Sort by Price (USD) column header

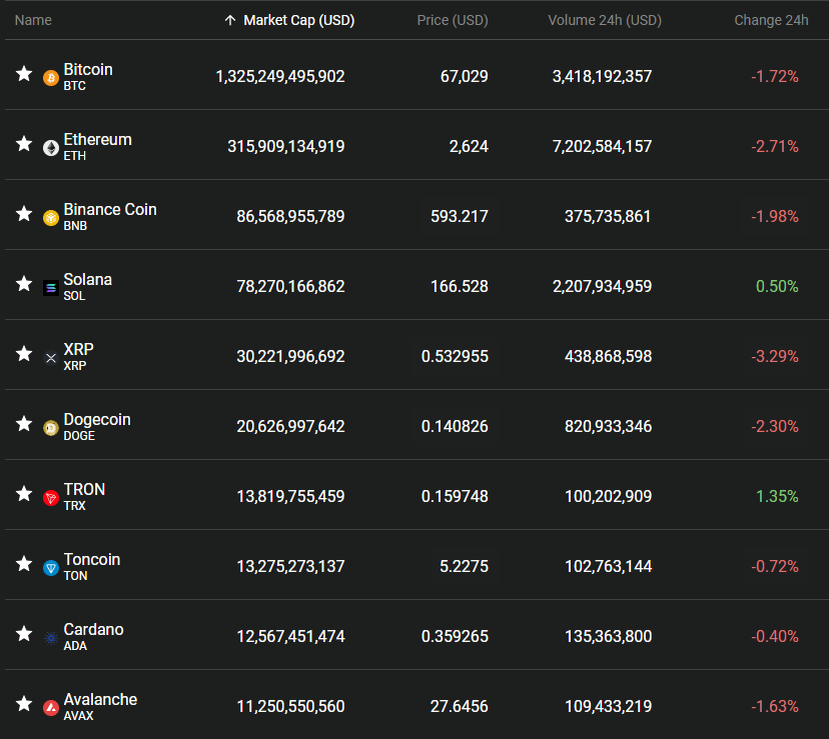point(453,20)
